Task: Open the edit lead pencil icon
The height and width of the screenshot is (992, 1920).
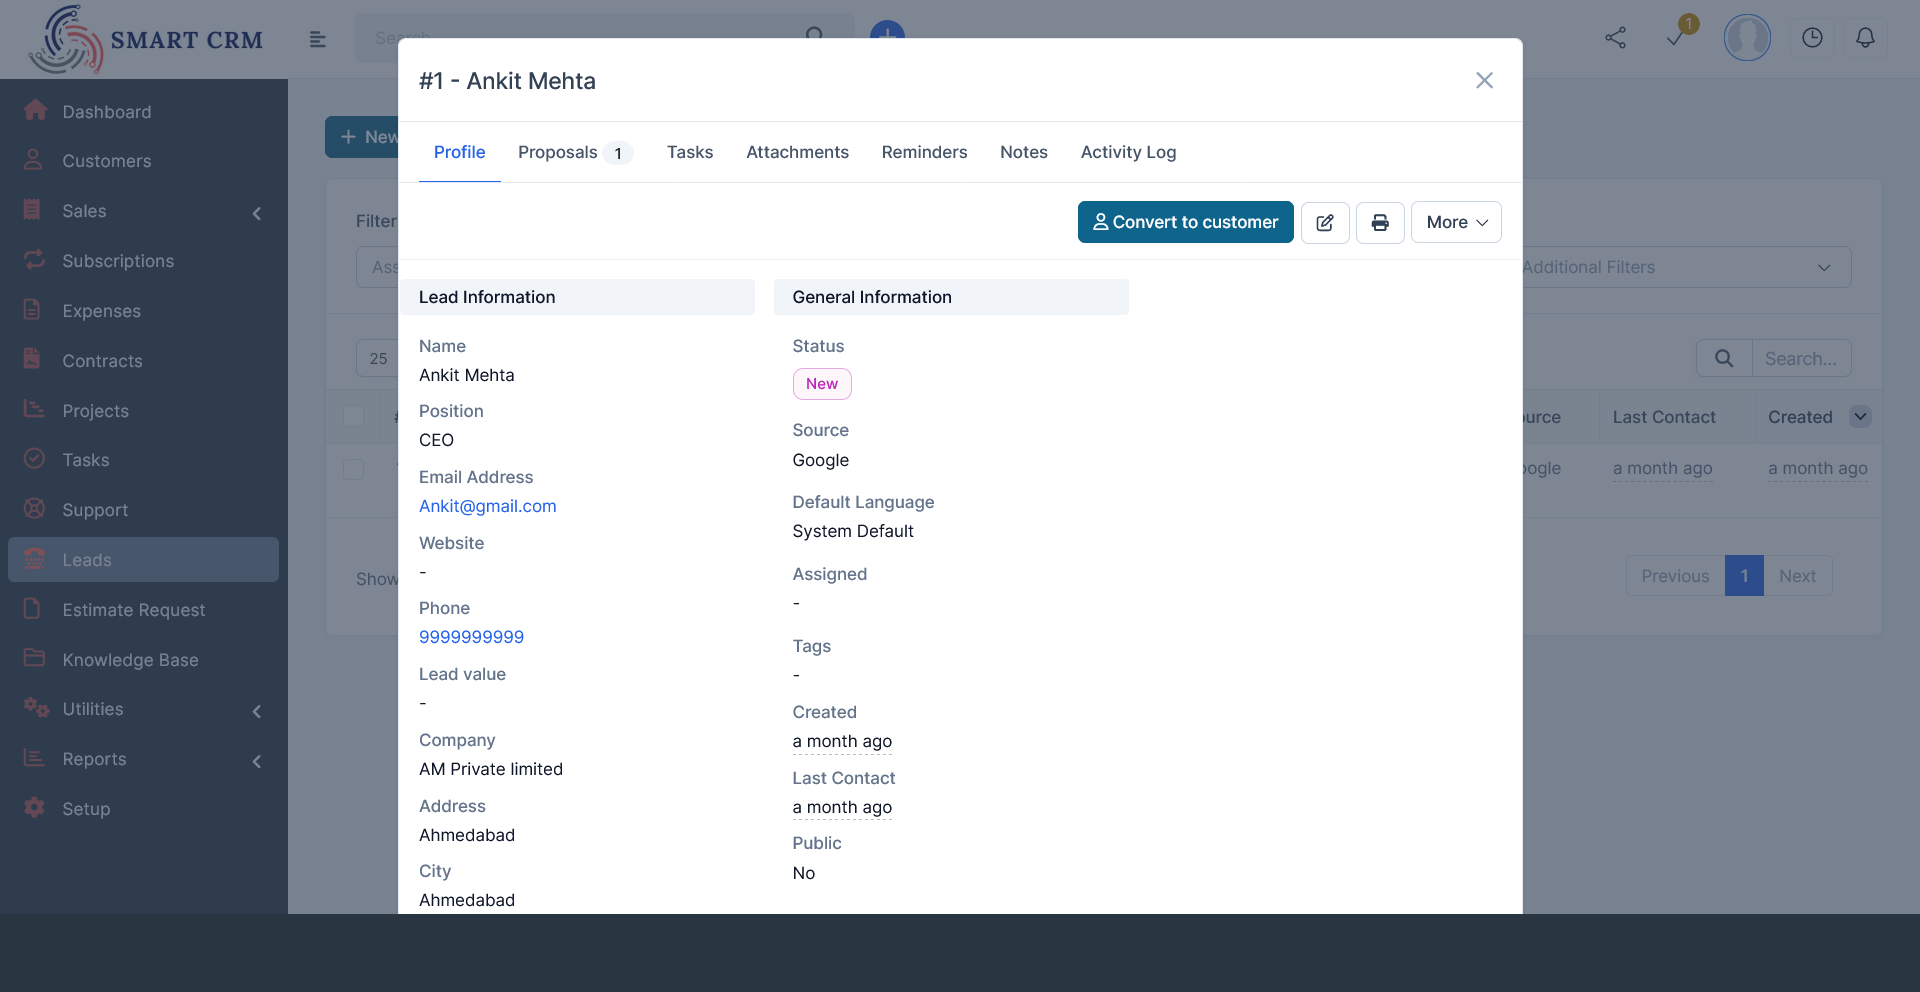Action: click(1324, 222)
